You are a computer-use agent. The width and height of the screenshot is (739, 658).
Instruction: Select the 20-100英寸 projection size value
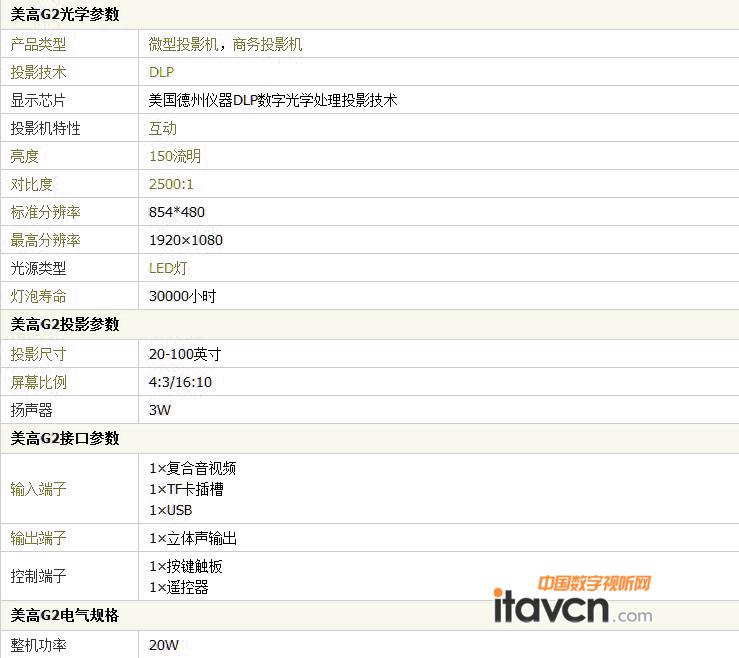coord(185,354)
